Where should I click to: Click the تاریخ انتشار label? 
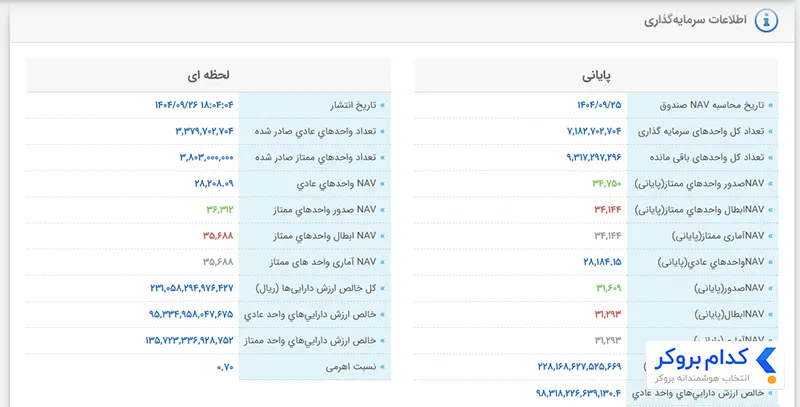(x=353, y=105)
